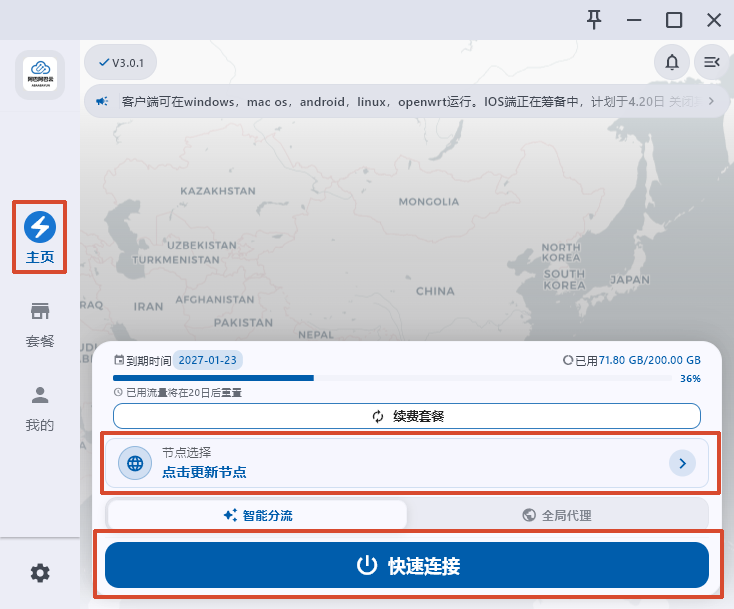This screenshot has width=734, height=609.
Task: Click the 71.80 GB/200.00 GB usage text
Action: [650, 360]
